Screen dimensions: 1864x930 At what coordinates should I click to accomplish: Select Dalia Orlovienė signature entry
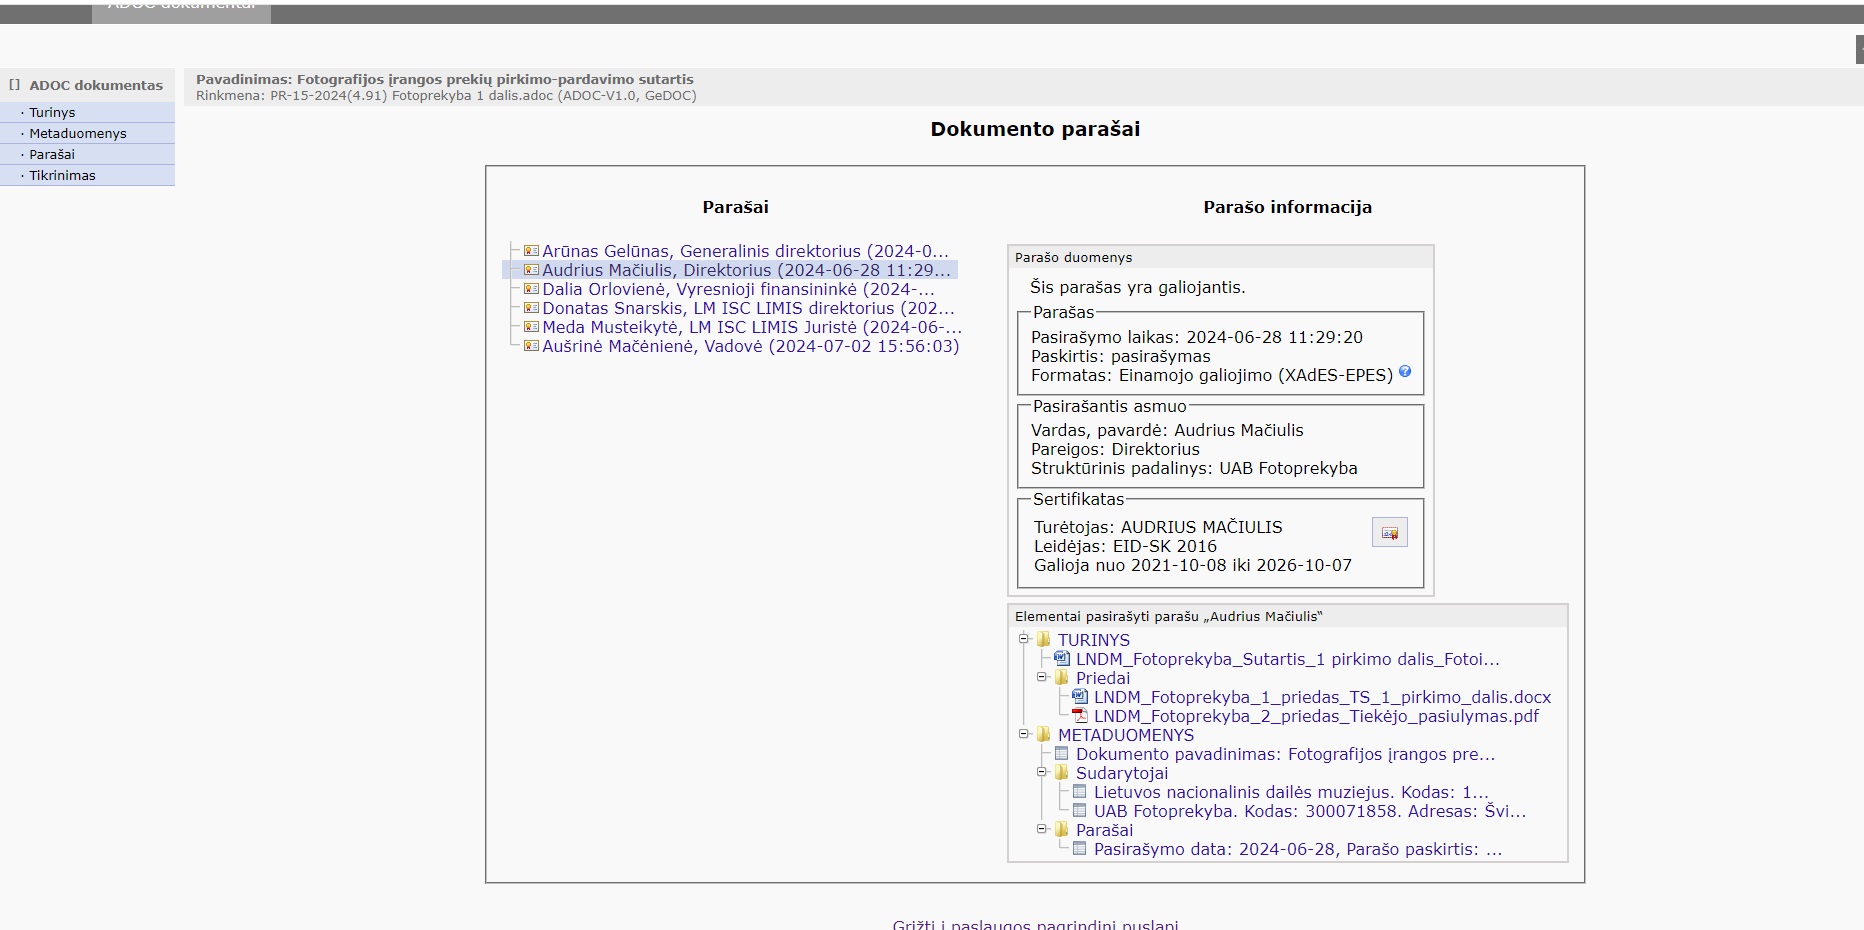point(738,289)
